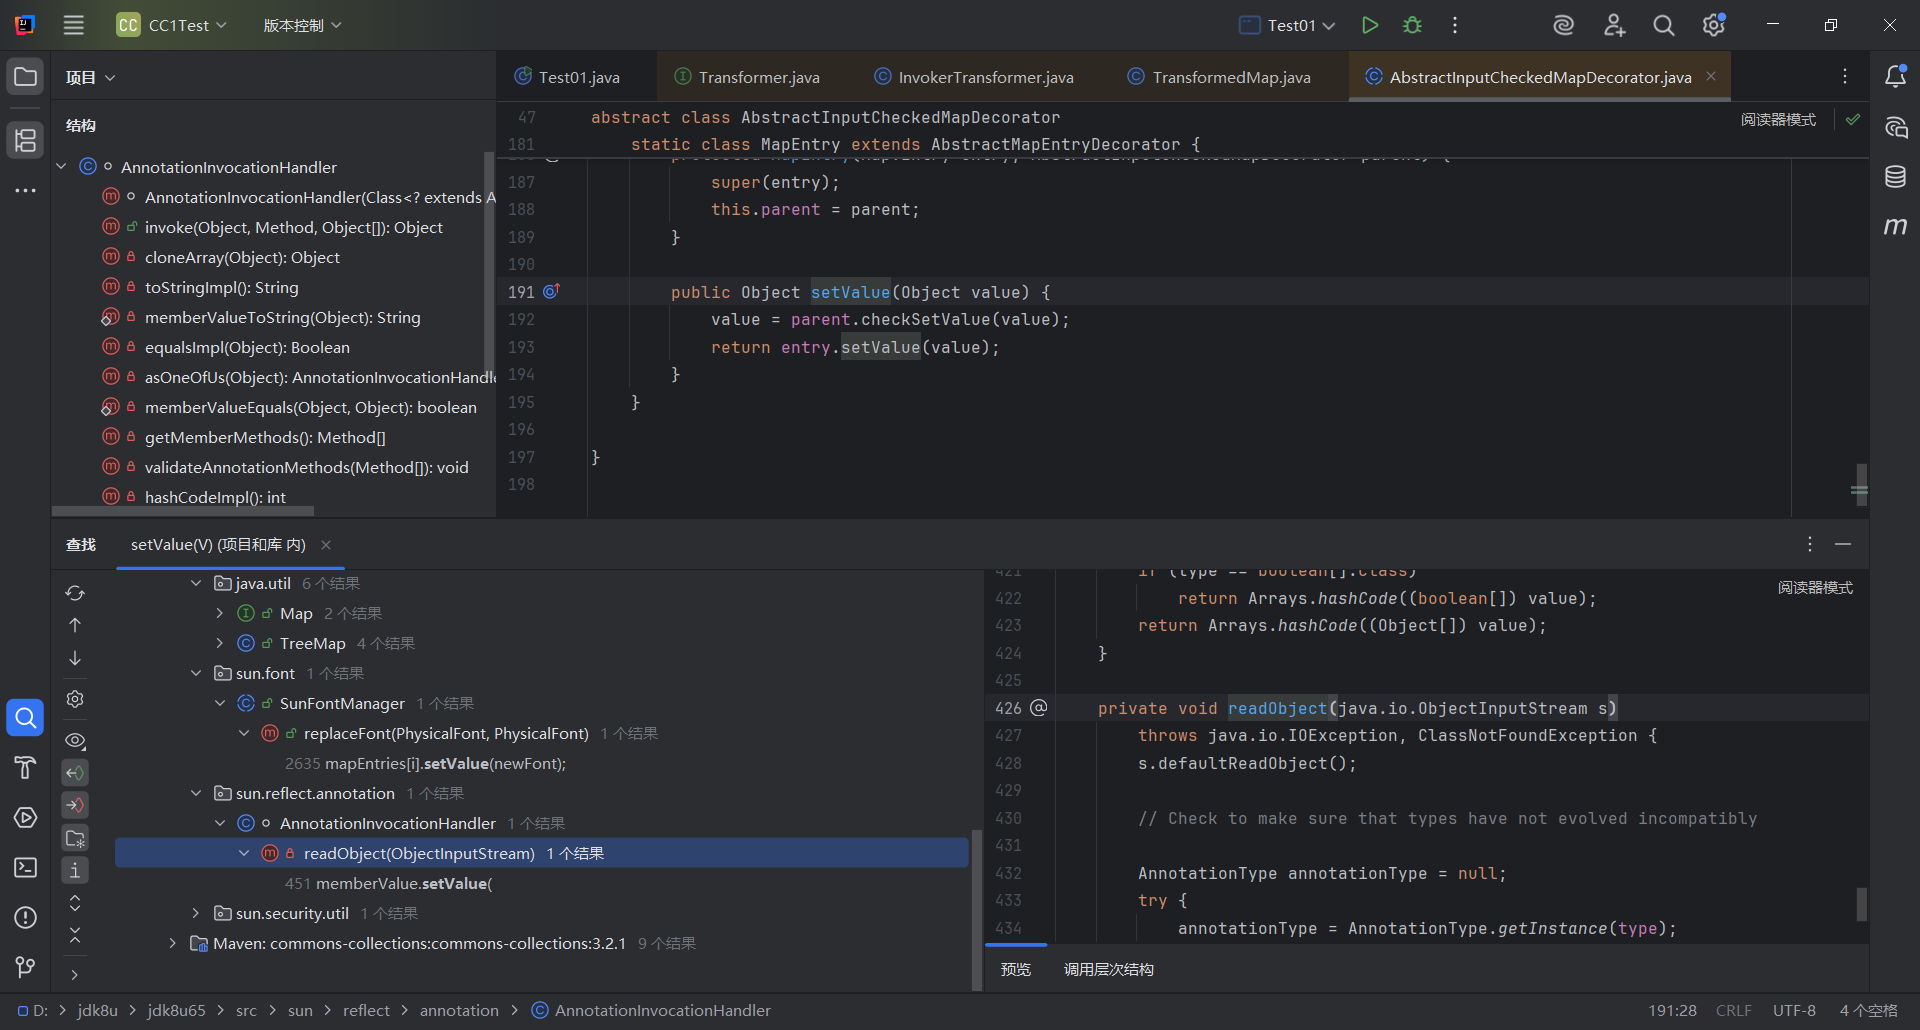
Task: Open the 项目 view dropdown
Action: (90, 77)
